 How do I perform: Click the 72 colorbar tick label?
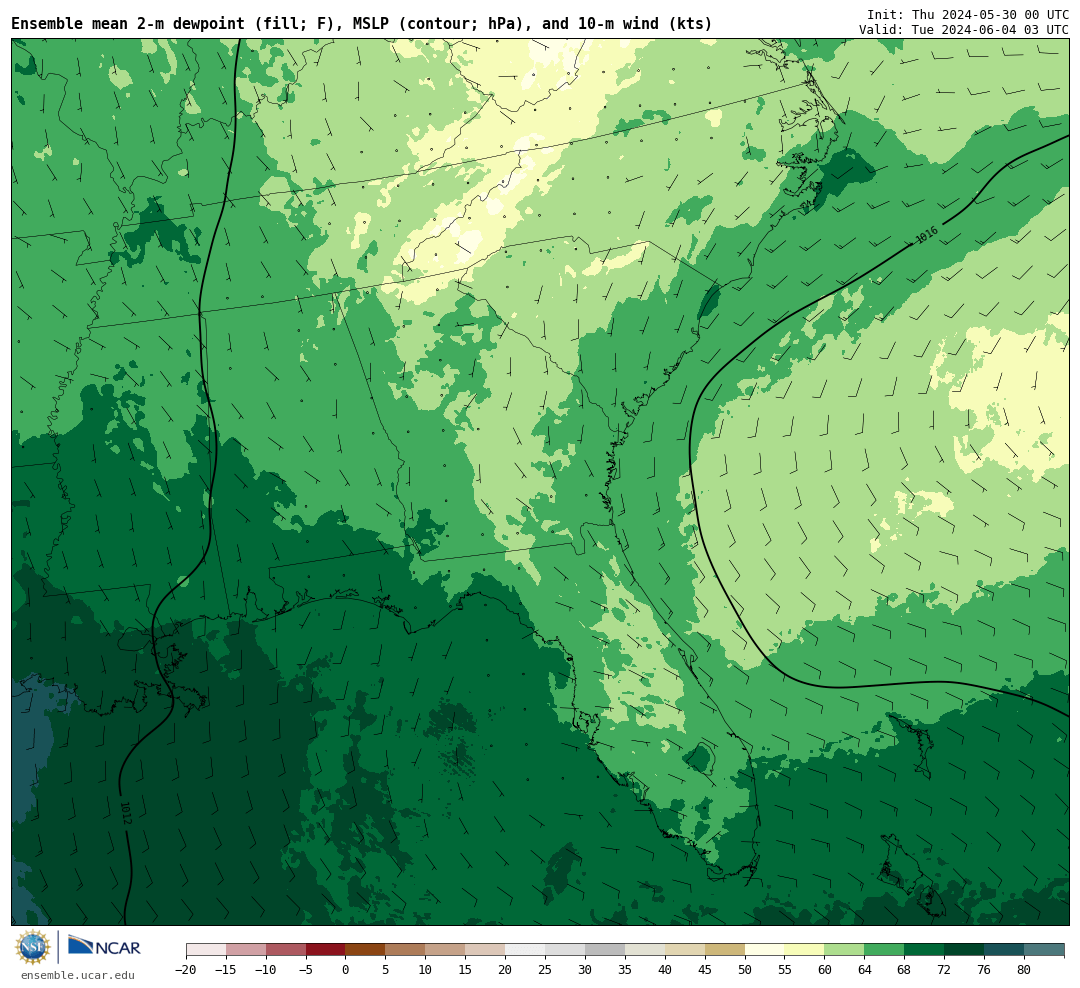click(x=945, y=969)
